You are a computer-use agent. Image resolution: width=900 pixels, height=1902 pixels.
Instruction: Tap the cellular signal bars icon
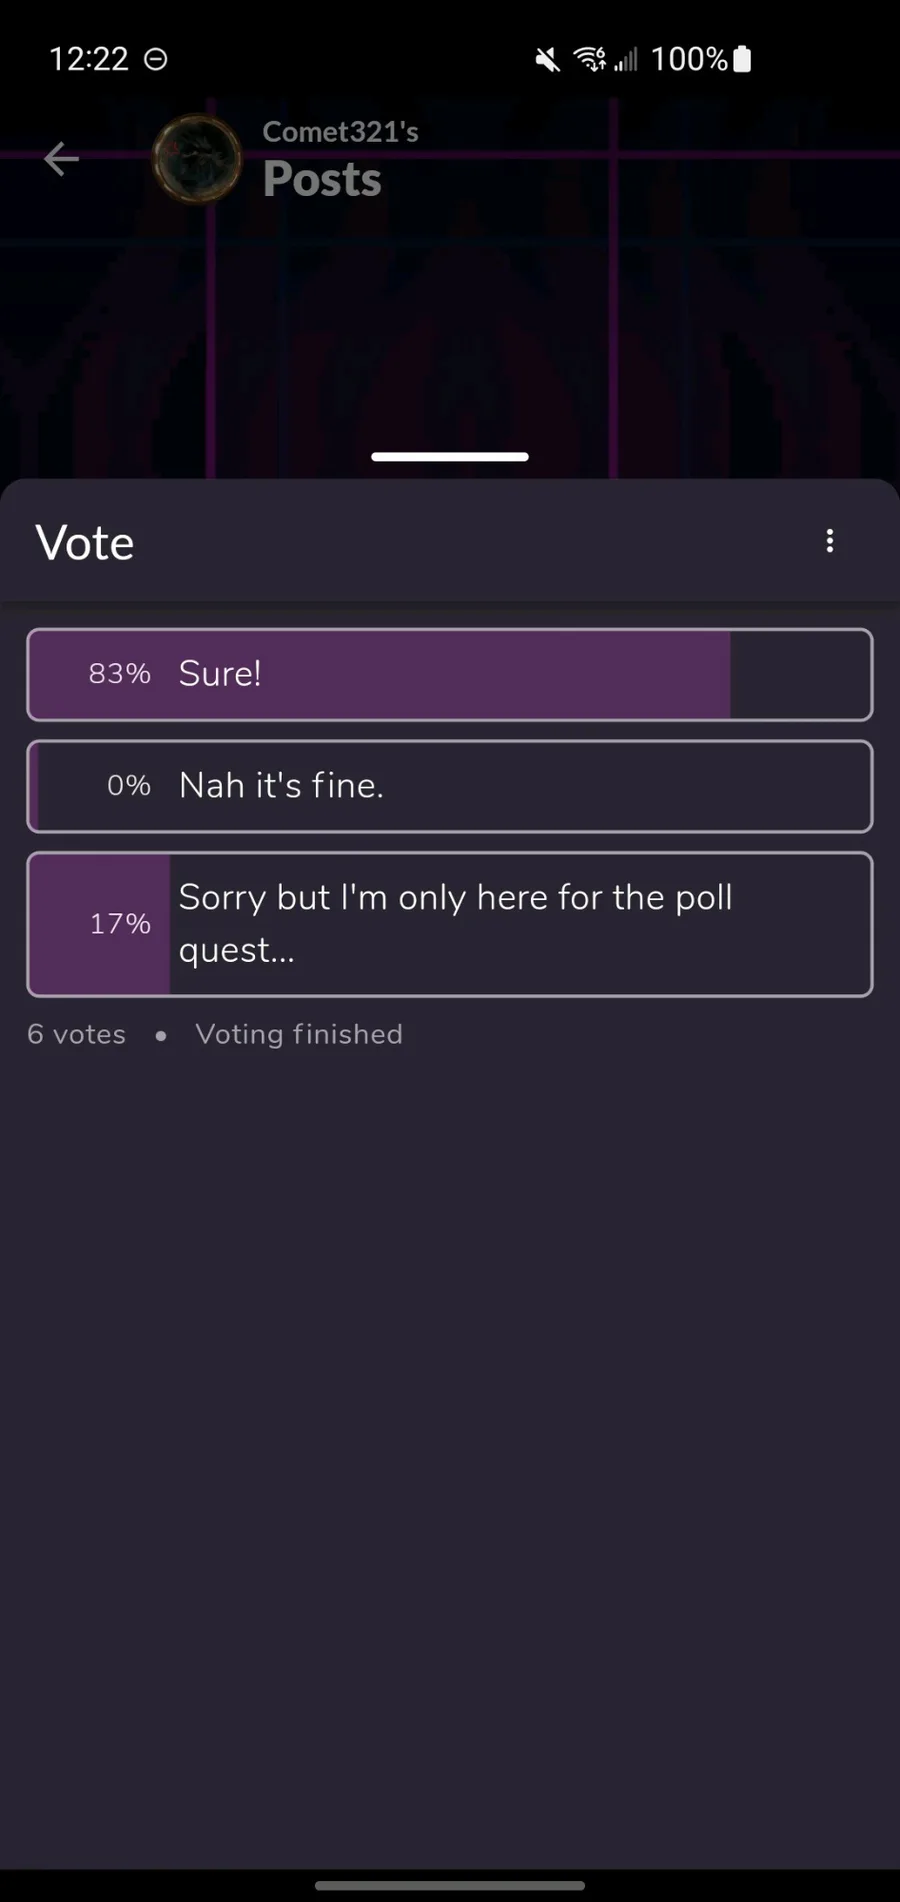click(x=626, y=60)
